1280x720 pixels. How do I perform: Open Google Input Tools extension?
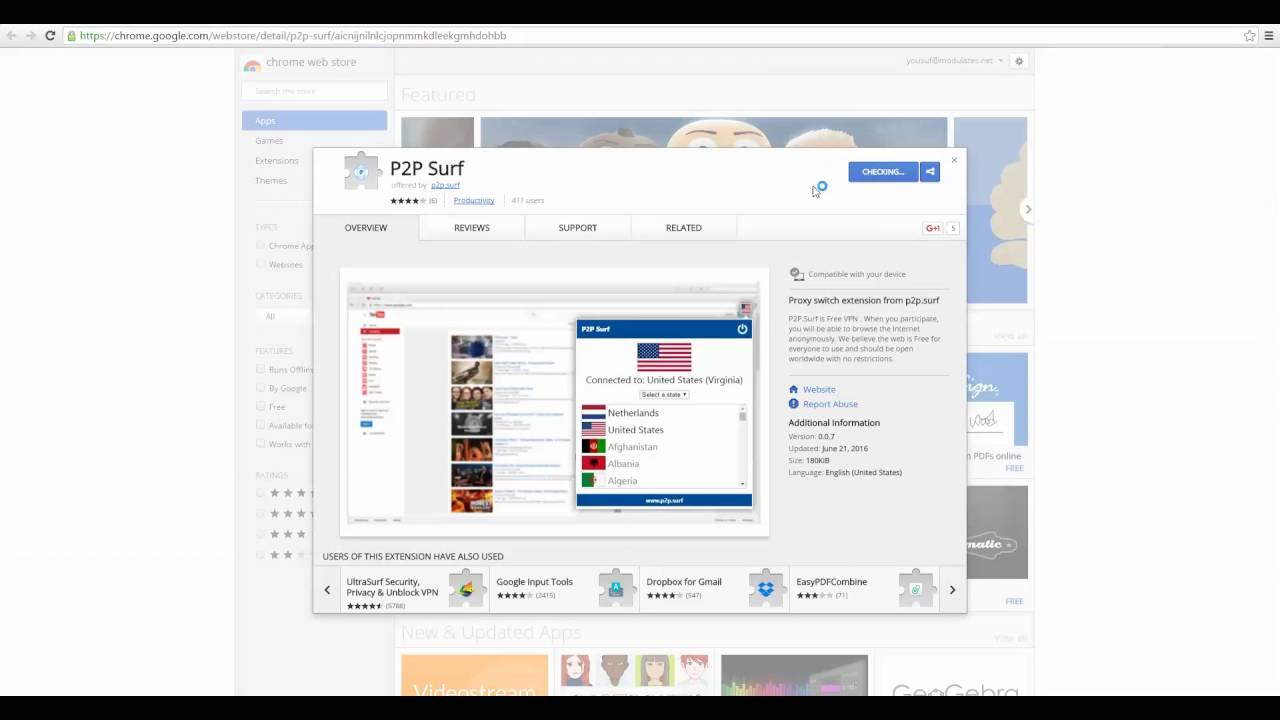(x=535, y=582)
